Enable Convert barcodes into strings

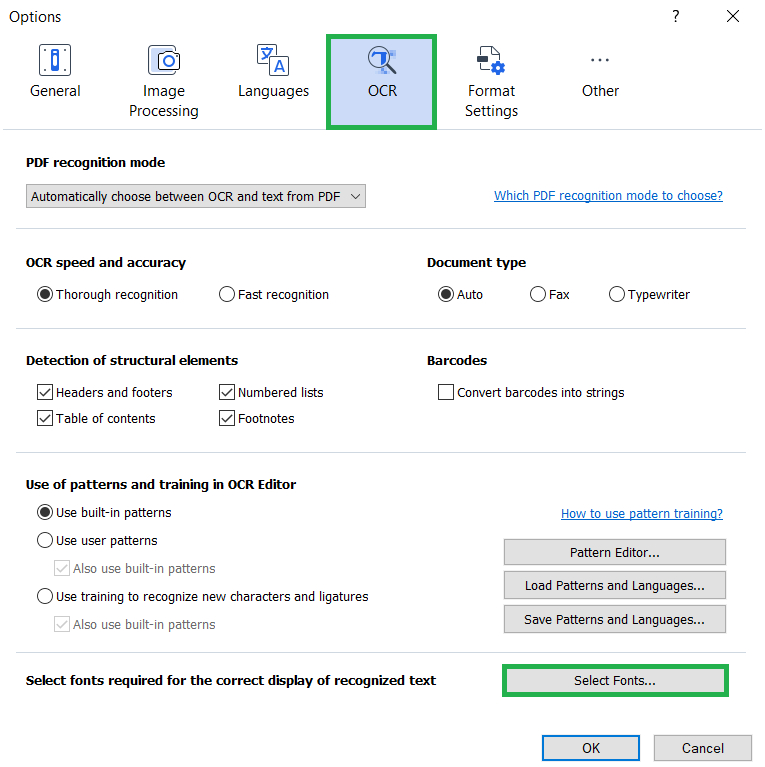coord(446,392)
